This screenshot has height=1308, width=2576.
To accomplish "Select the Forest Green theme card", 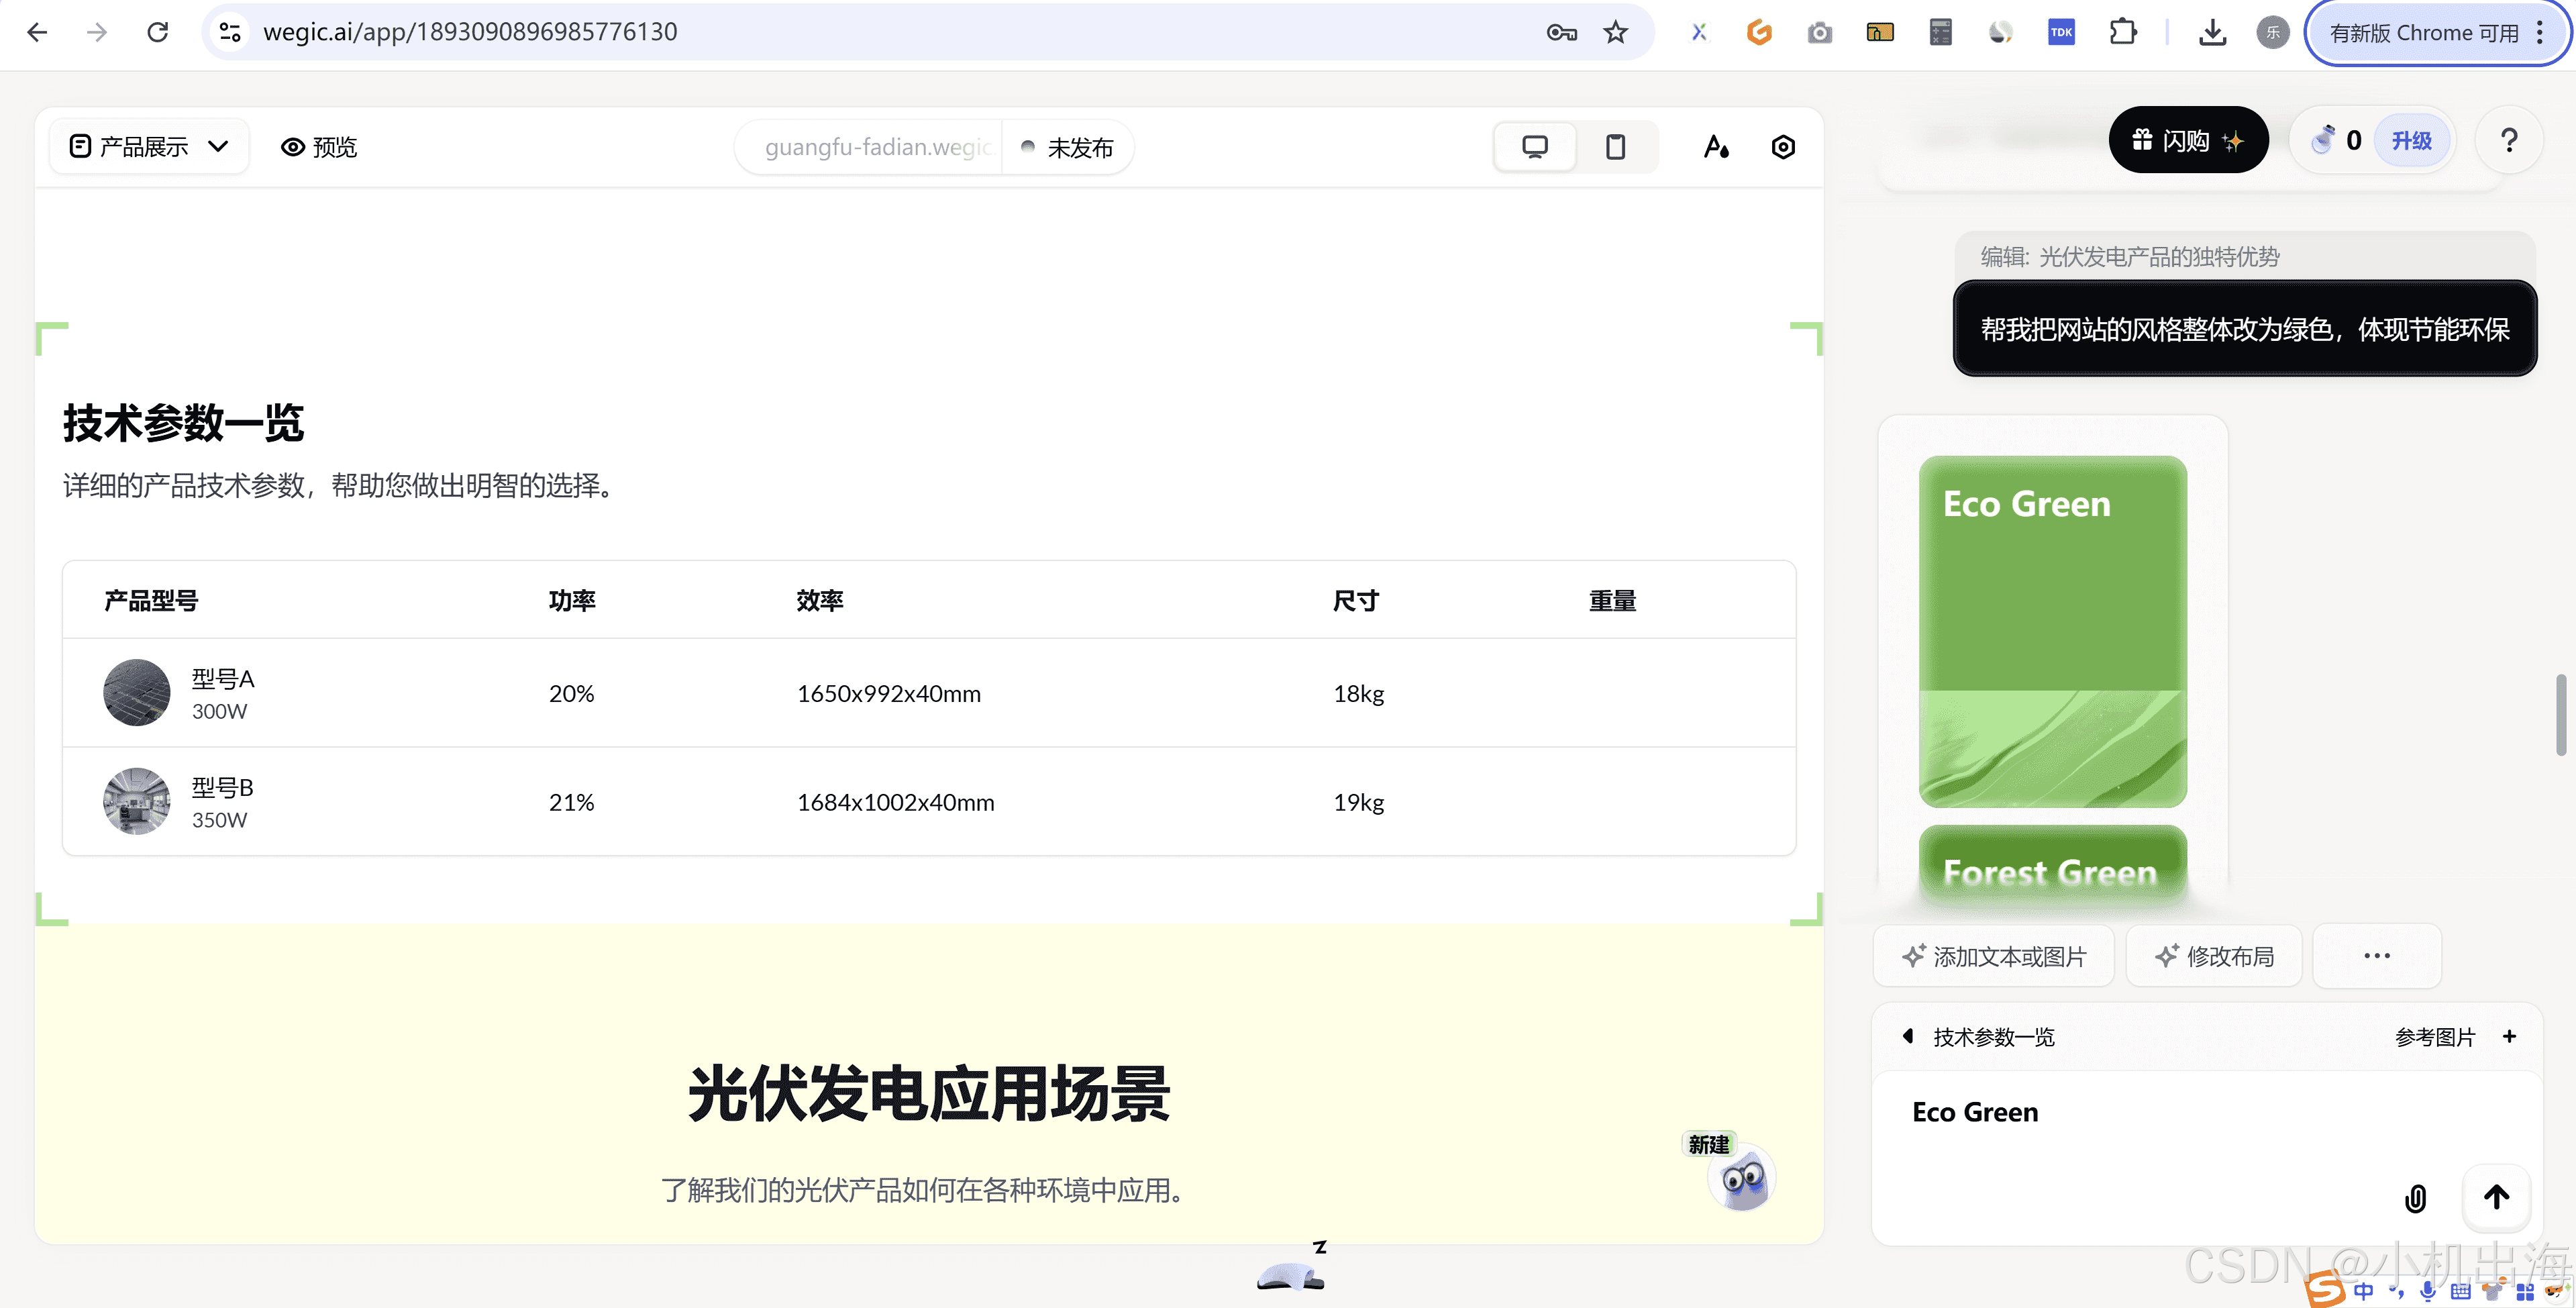I will coord(2052,865).
